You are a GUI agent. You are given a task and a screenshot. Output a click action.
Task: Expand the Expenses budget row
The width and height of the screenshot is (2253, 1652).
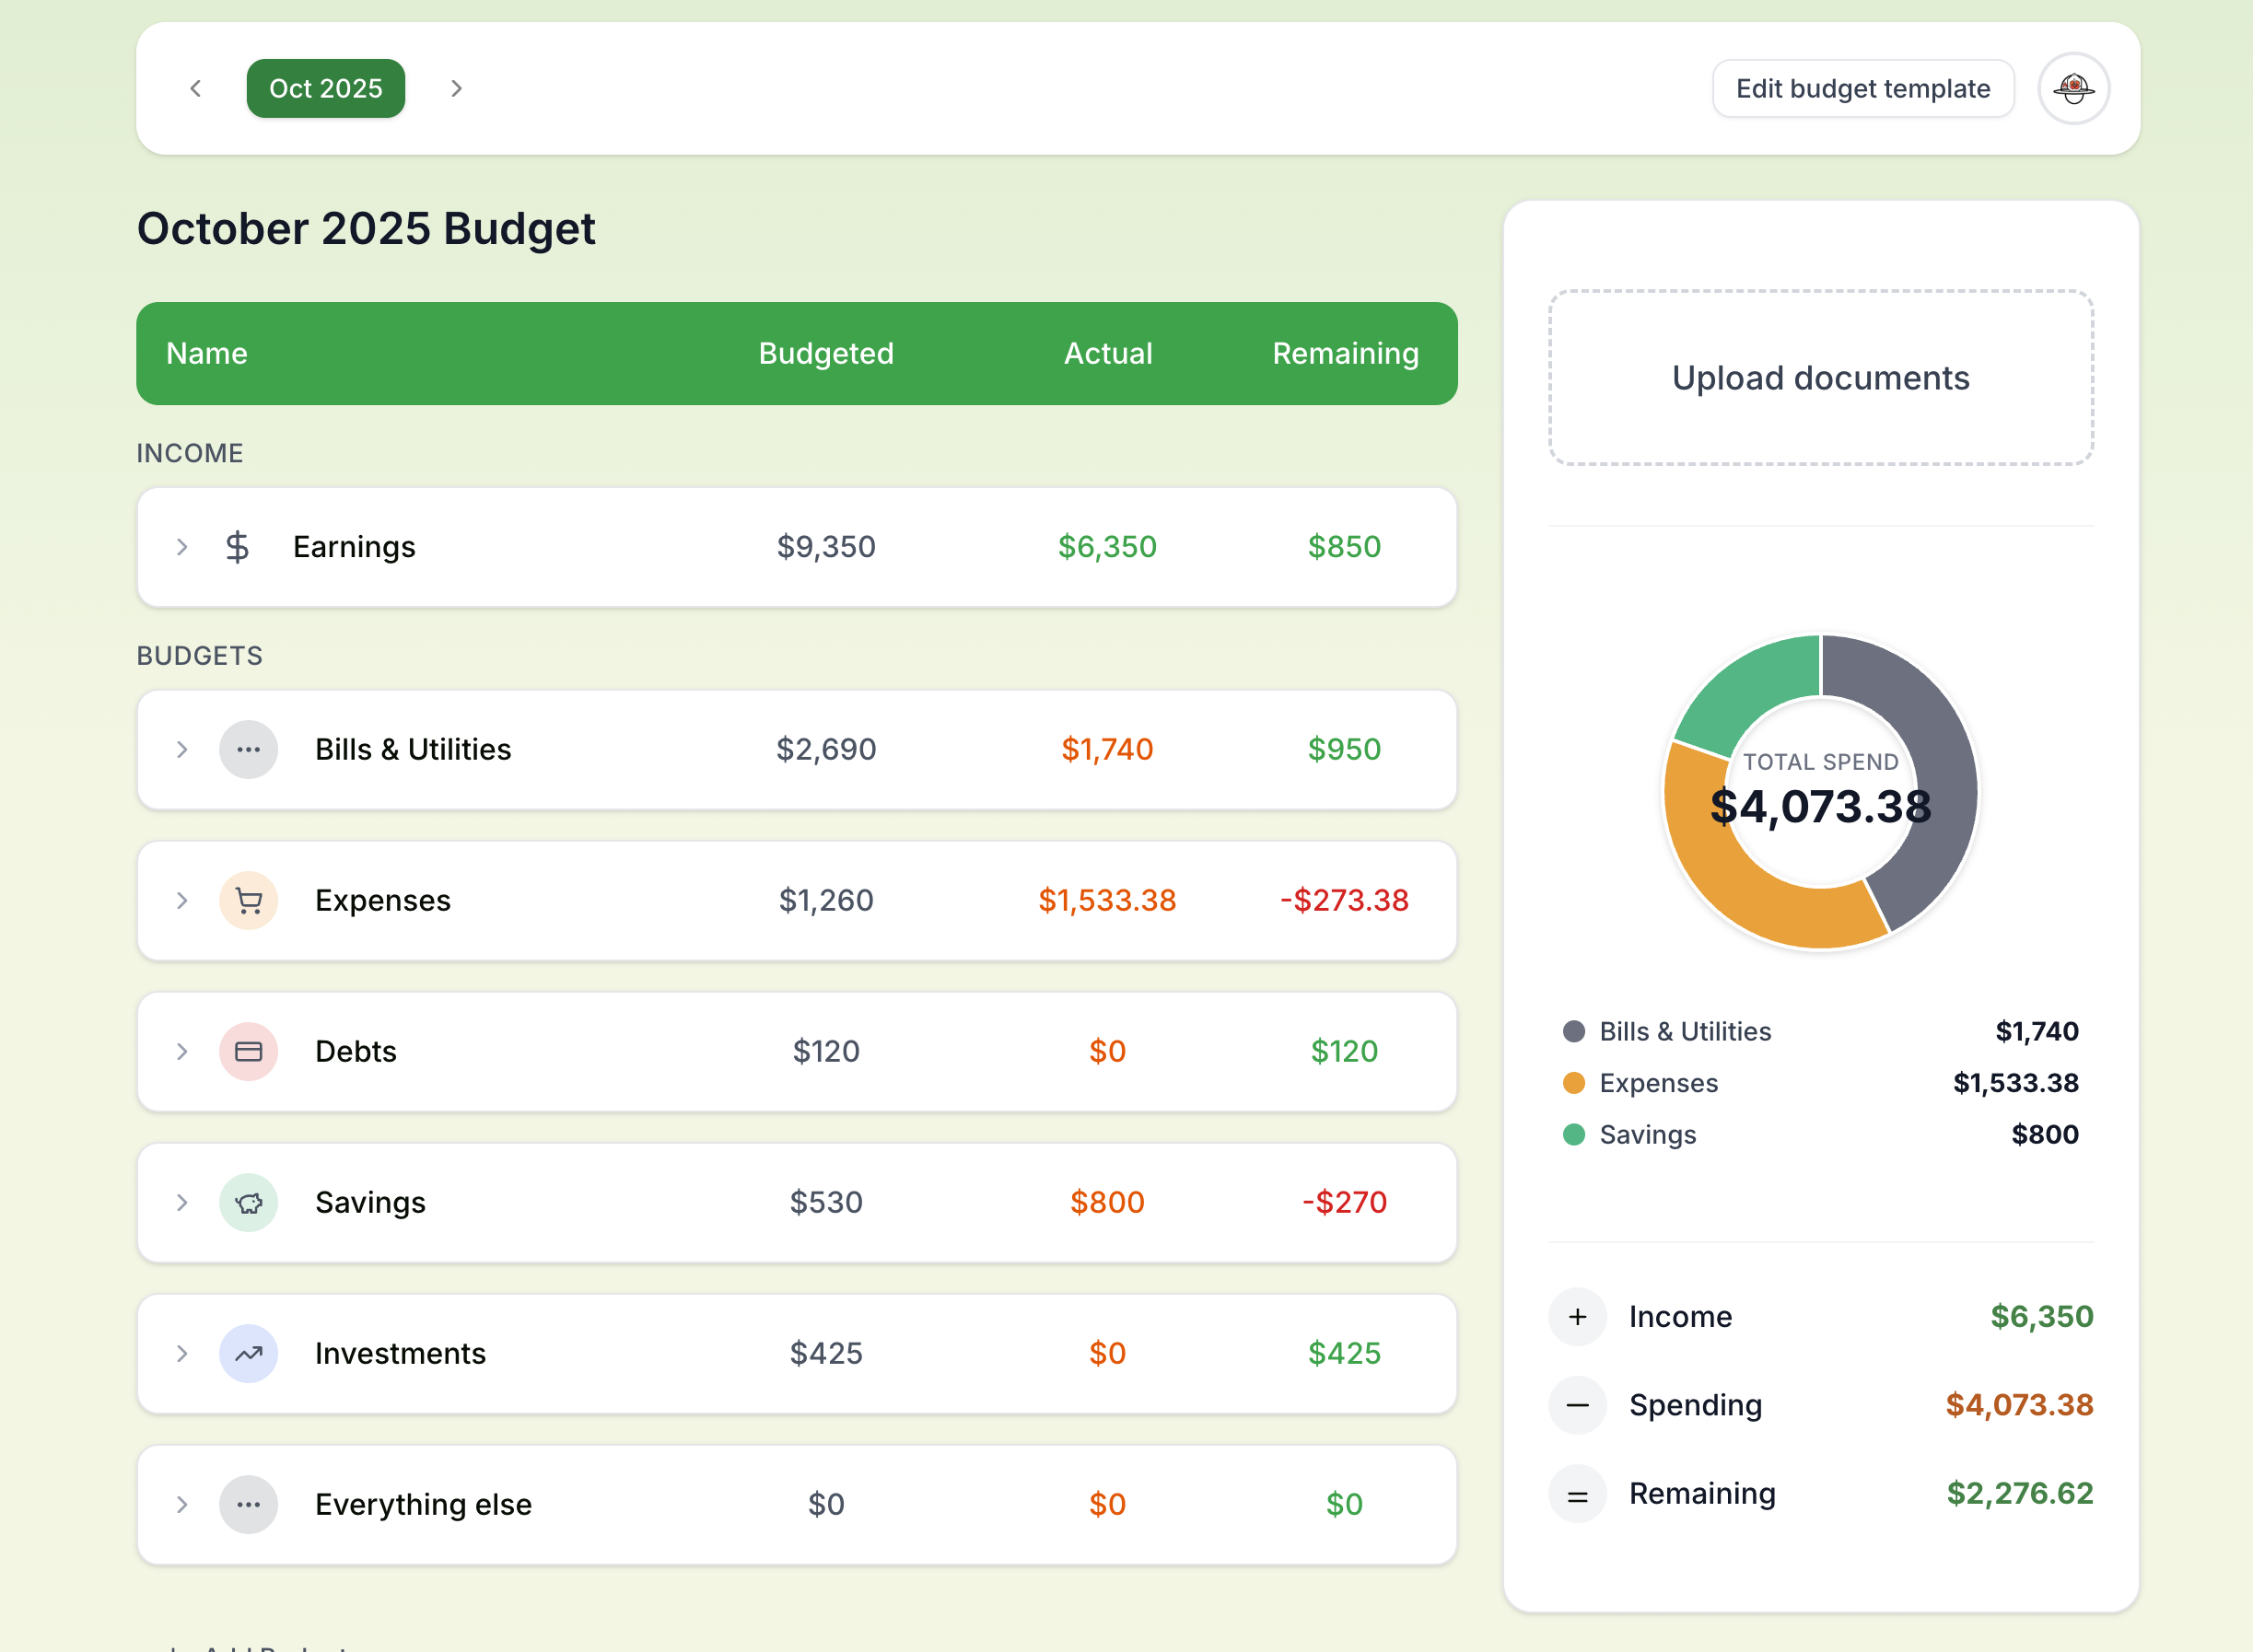tap(182, 900)
